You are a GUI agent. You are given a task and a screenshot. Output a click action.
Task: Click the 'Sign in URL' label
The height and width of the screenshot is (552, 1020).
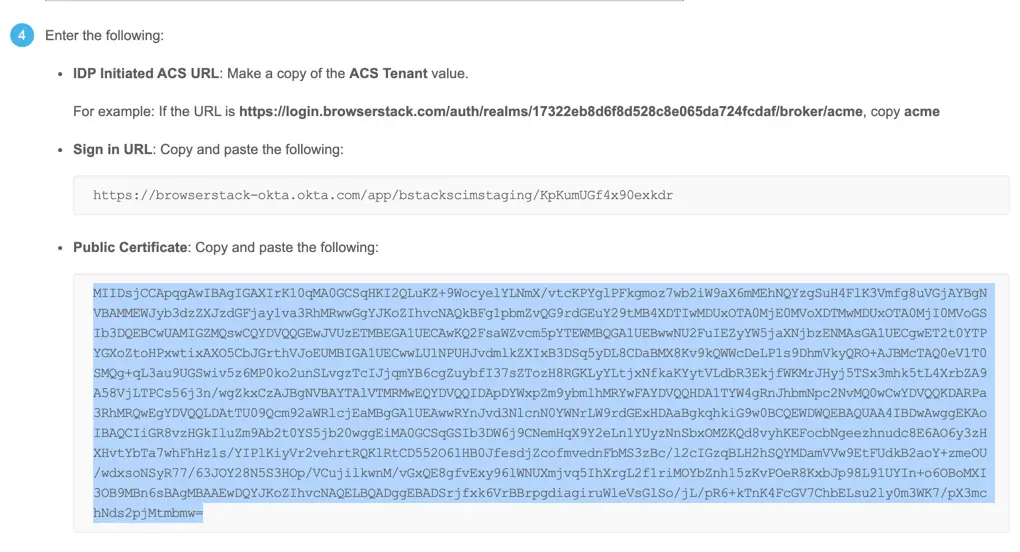(x=112, y=150)
